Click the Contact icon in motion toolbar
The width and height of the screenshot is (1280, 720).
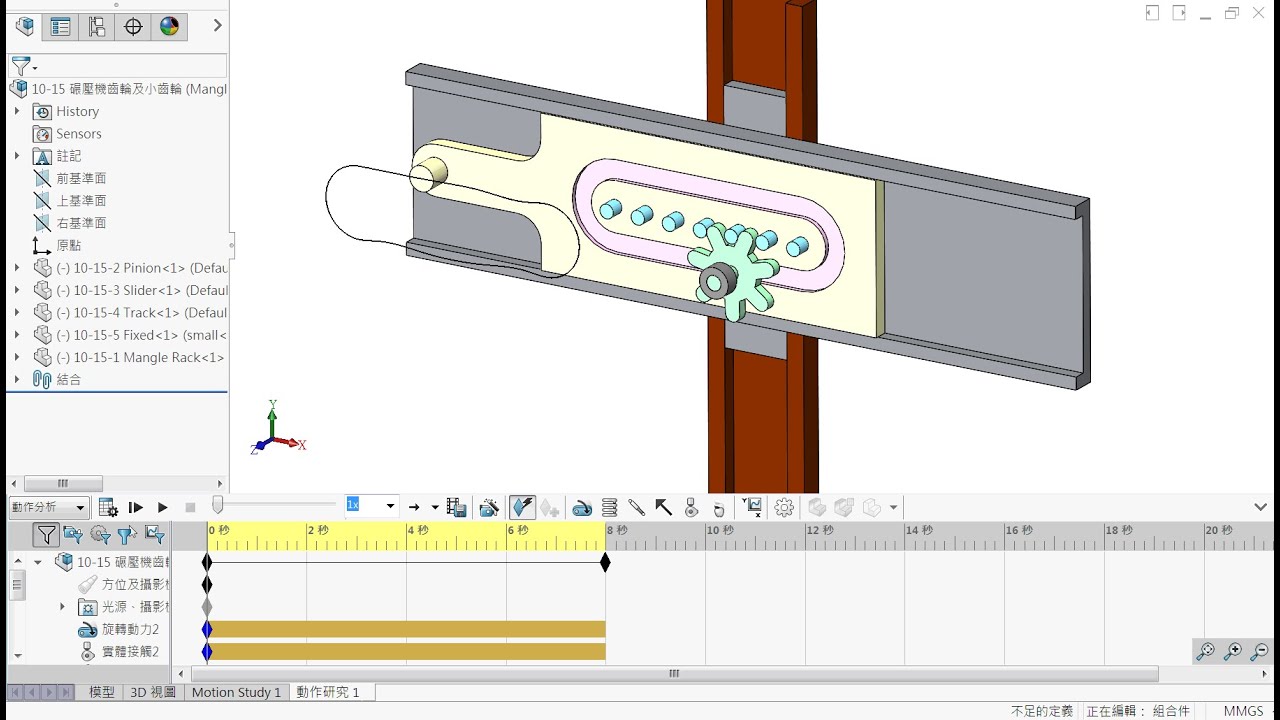tap(690, 508)
